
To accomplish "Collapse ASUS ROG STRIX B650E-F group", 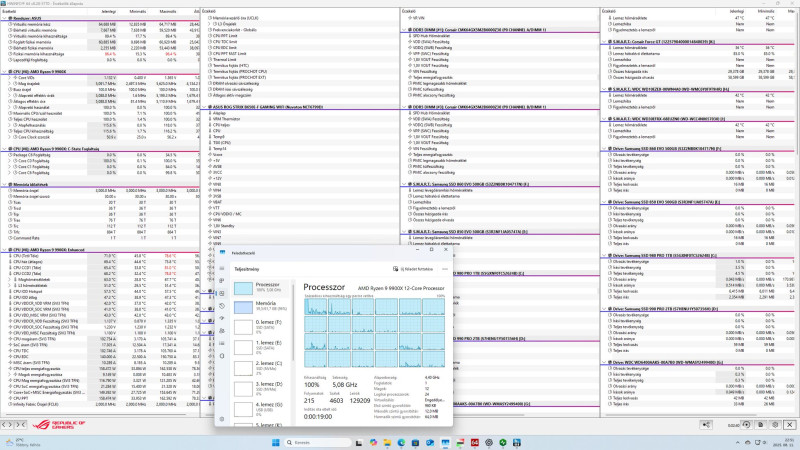I will 204,107.
